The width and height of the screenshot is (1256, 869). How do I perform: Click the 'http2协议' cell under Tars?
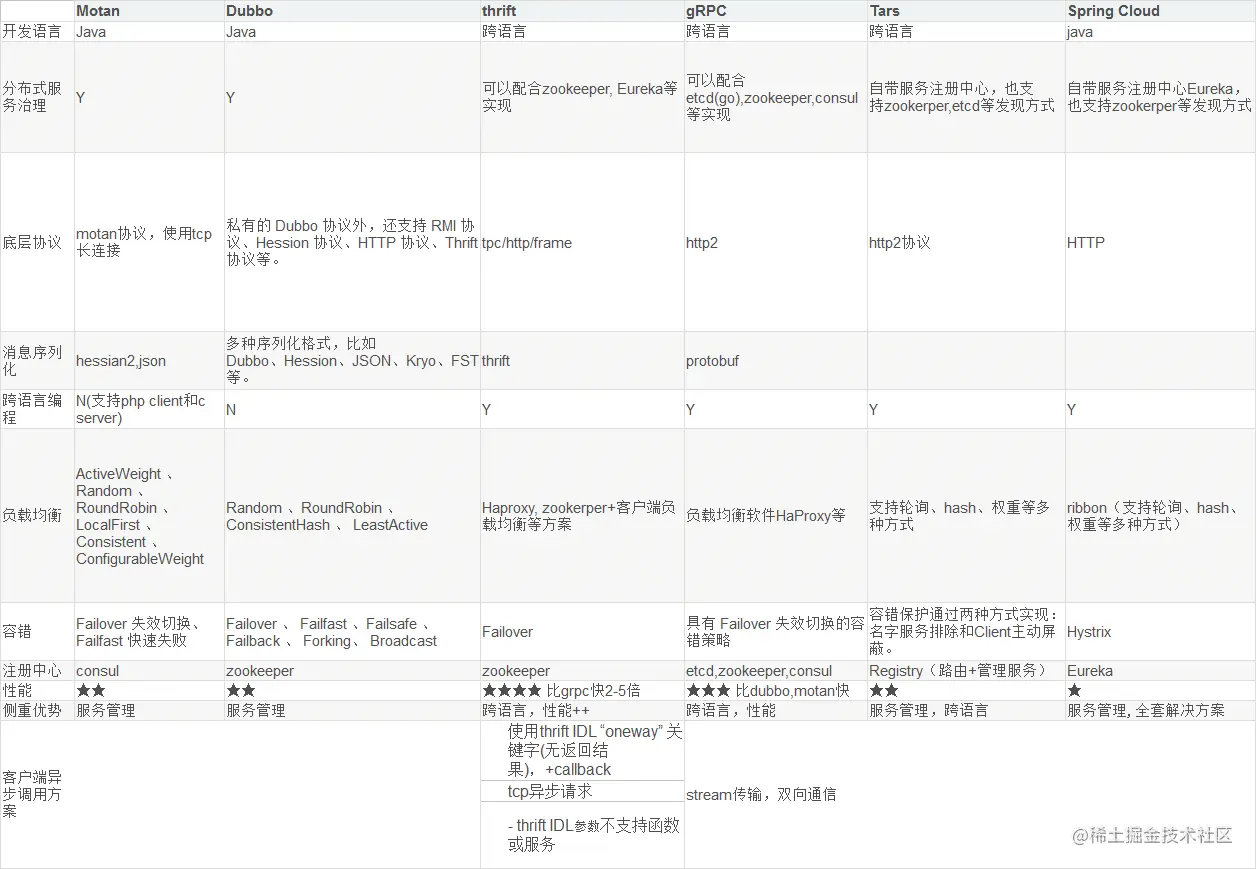tap(900, 242)
